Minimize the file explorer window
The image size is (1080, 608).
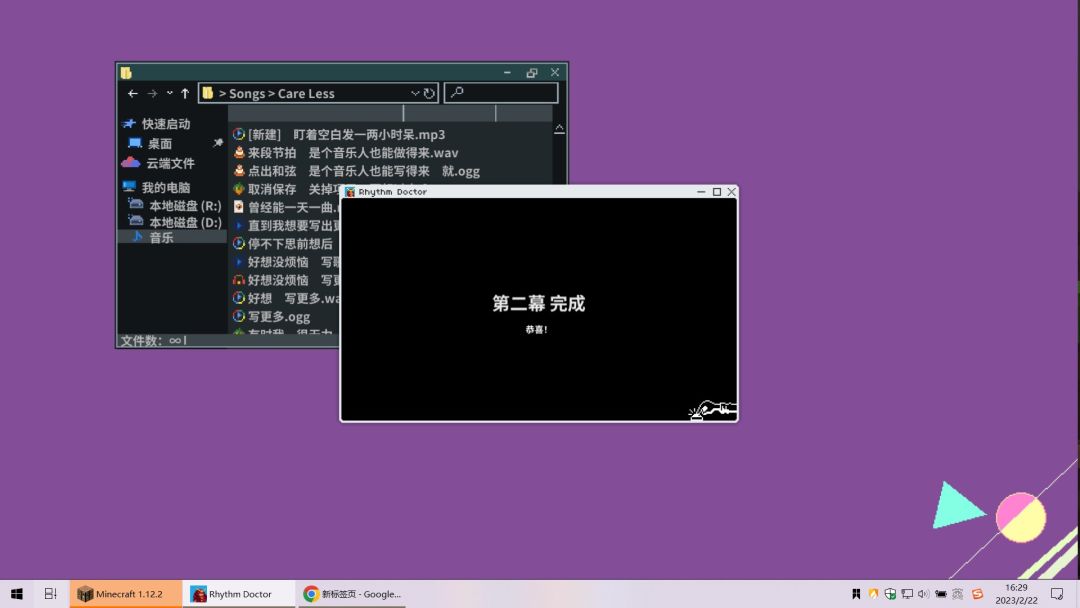pyautogui.click(x=507, y=72)
